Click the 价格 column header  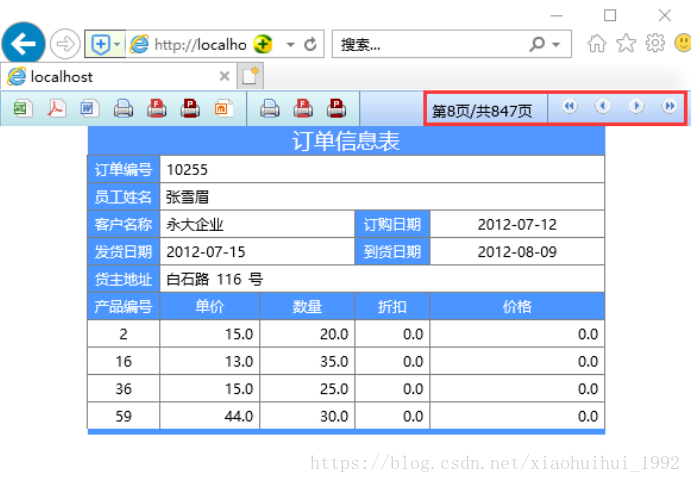pos(517,306)
